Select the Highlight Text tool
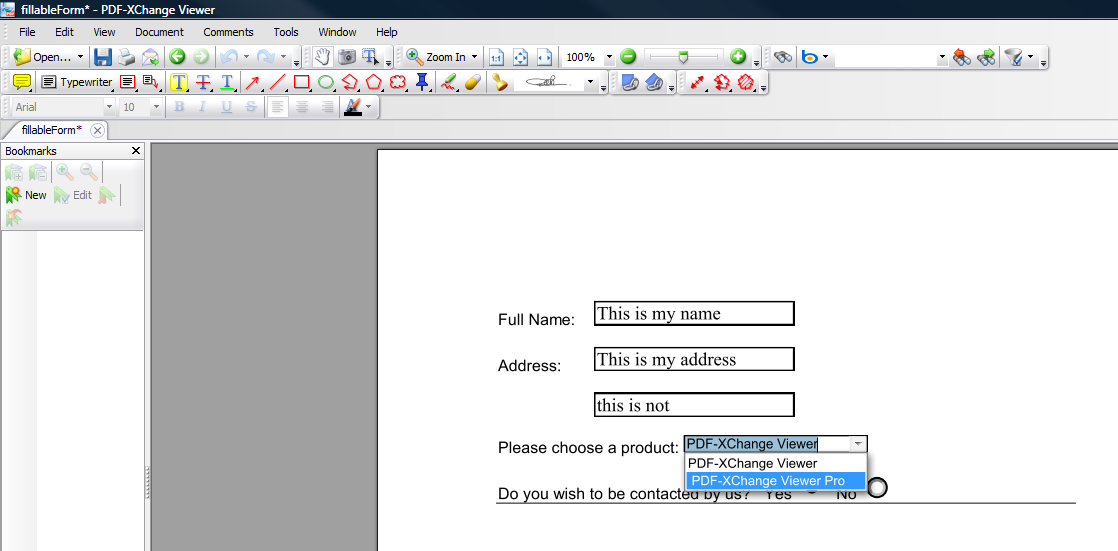Viewport: 1118px width, 551px height. pos(179,82)
